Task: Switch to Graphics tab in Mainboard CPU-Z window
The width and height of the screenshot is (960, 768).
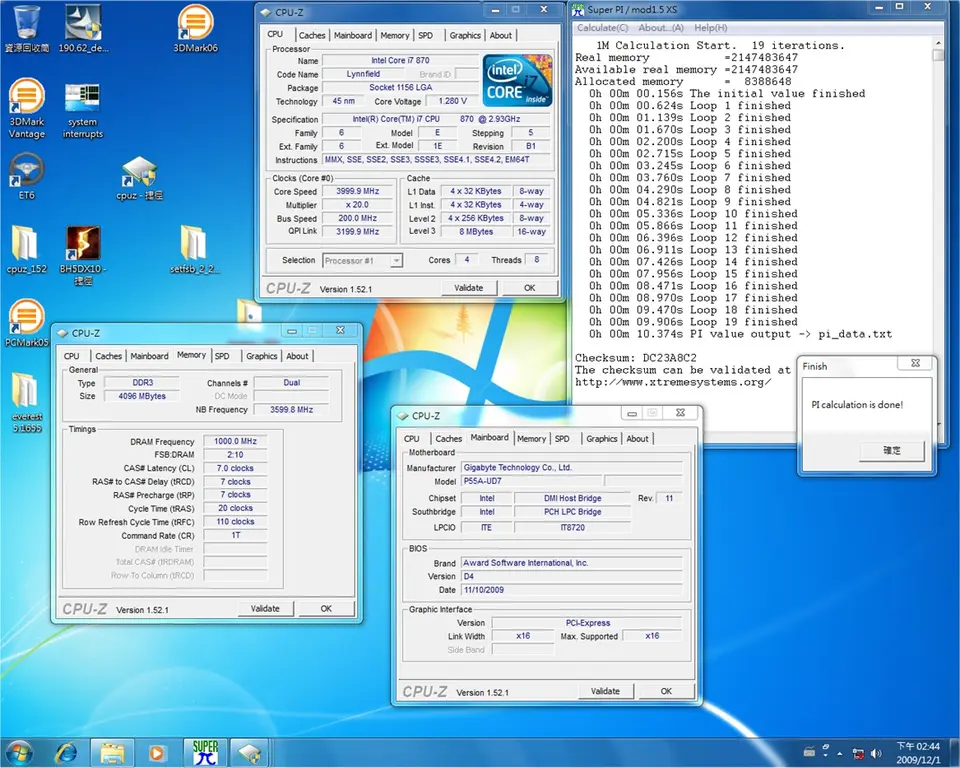Action: [601, 439]
